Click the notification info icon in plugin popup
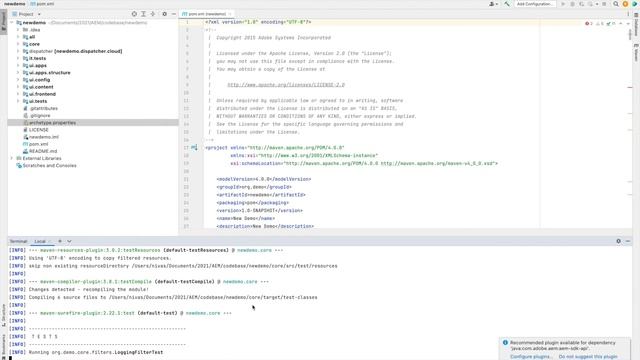Viewport: 640px width, 360px height. coord(505,343)
